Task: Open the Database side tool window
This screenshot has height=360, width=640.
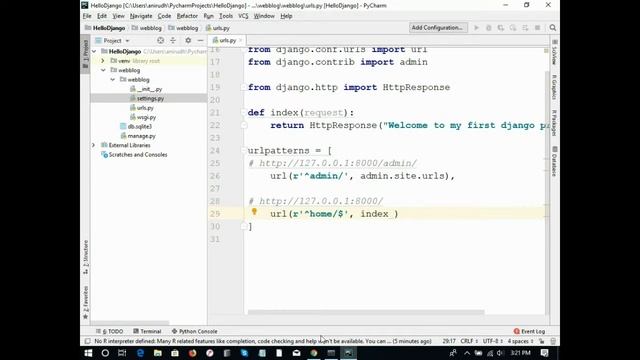Action: tap(554, 162)
